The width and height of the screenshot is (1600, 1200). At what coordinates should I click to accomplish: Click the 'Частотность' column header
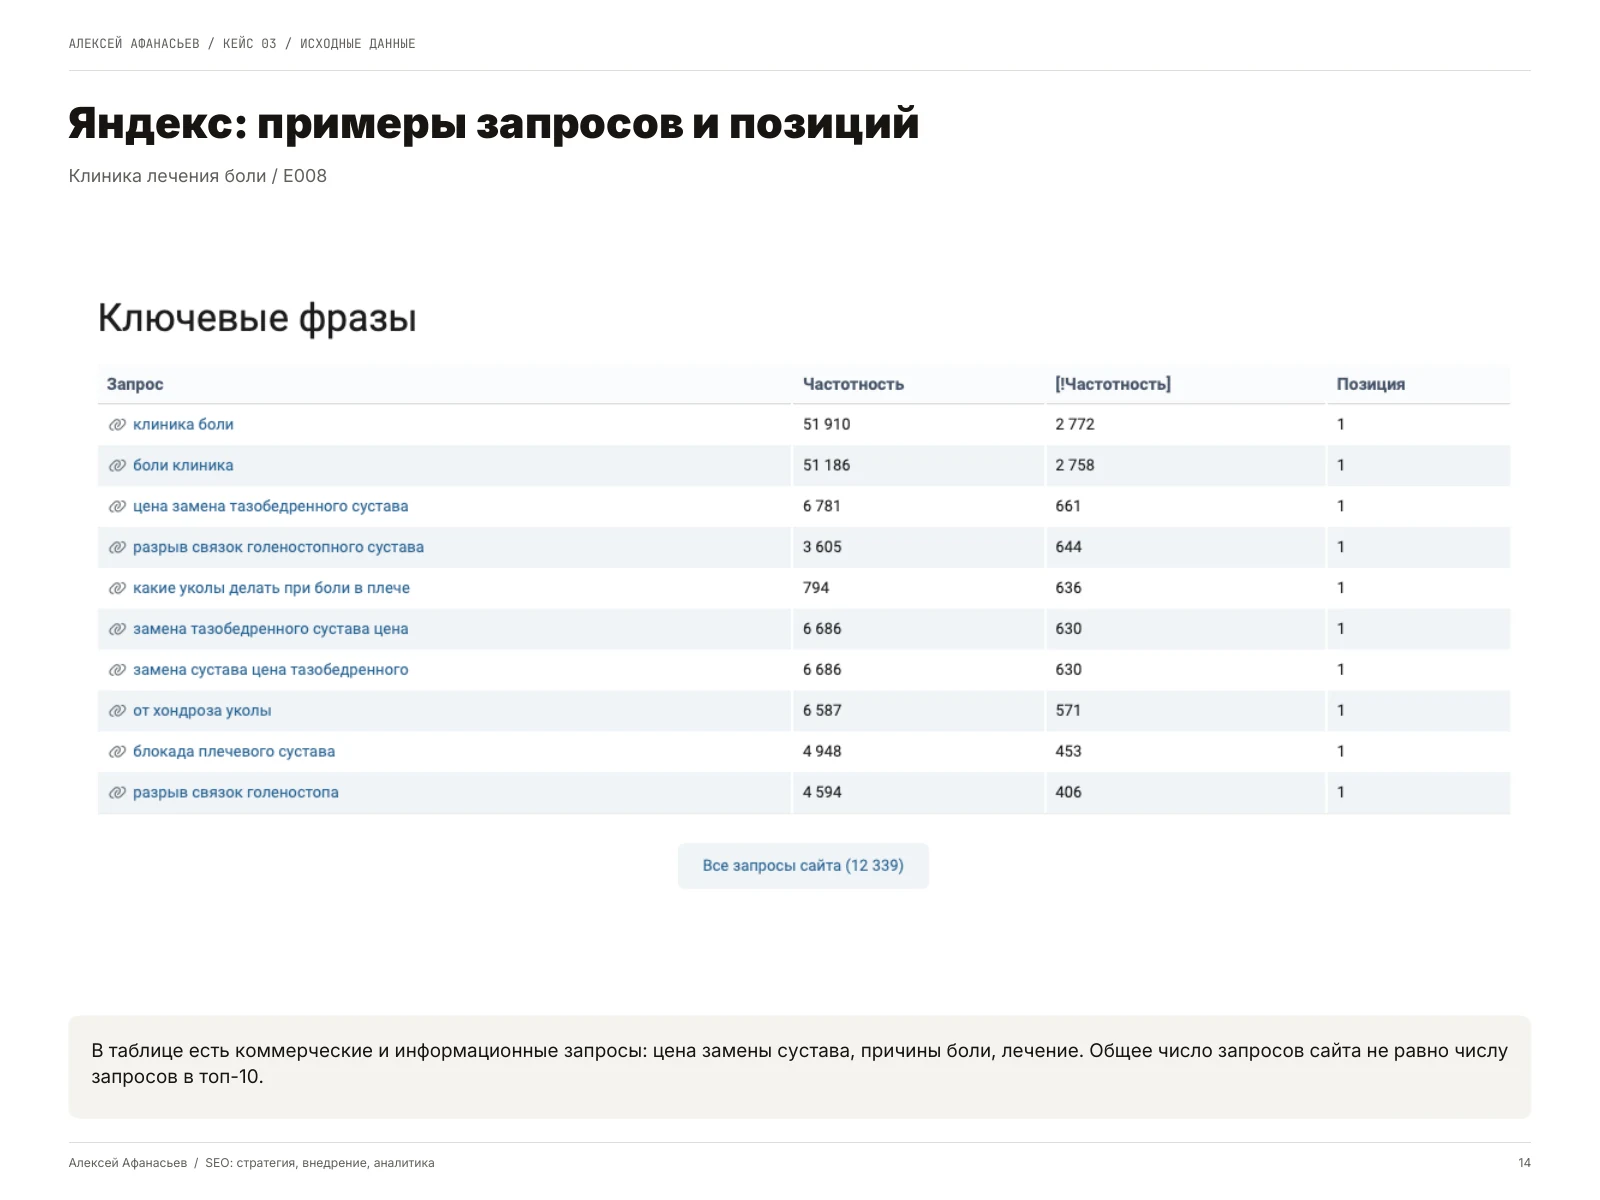coord(853,384)
